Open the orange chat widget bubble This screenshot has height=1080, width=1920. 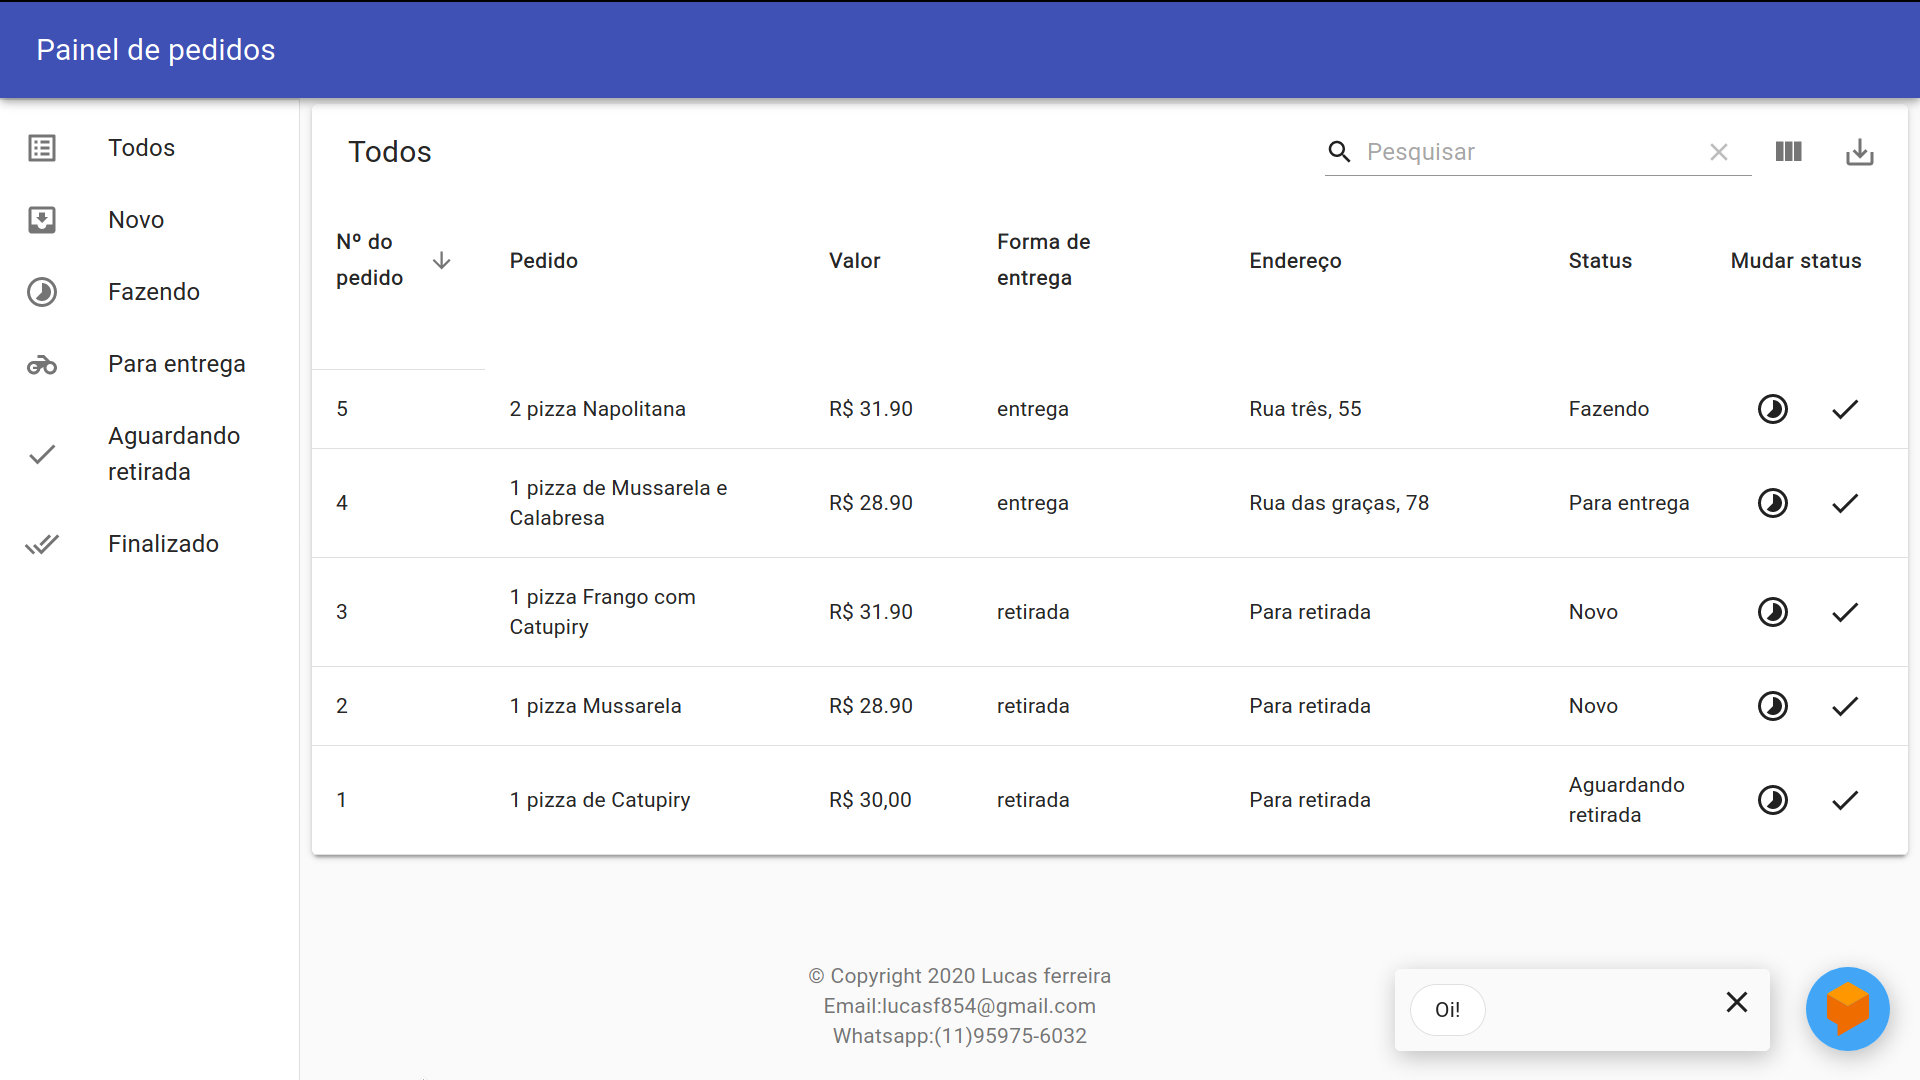[1846, 1008]
